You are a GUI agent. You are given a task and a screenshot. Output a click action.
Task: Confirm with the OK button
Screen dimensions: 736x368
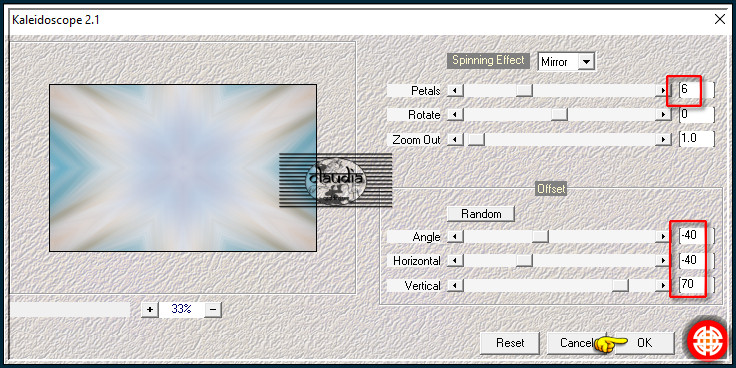[x=644, y=343]
